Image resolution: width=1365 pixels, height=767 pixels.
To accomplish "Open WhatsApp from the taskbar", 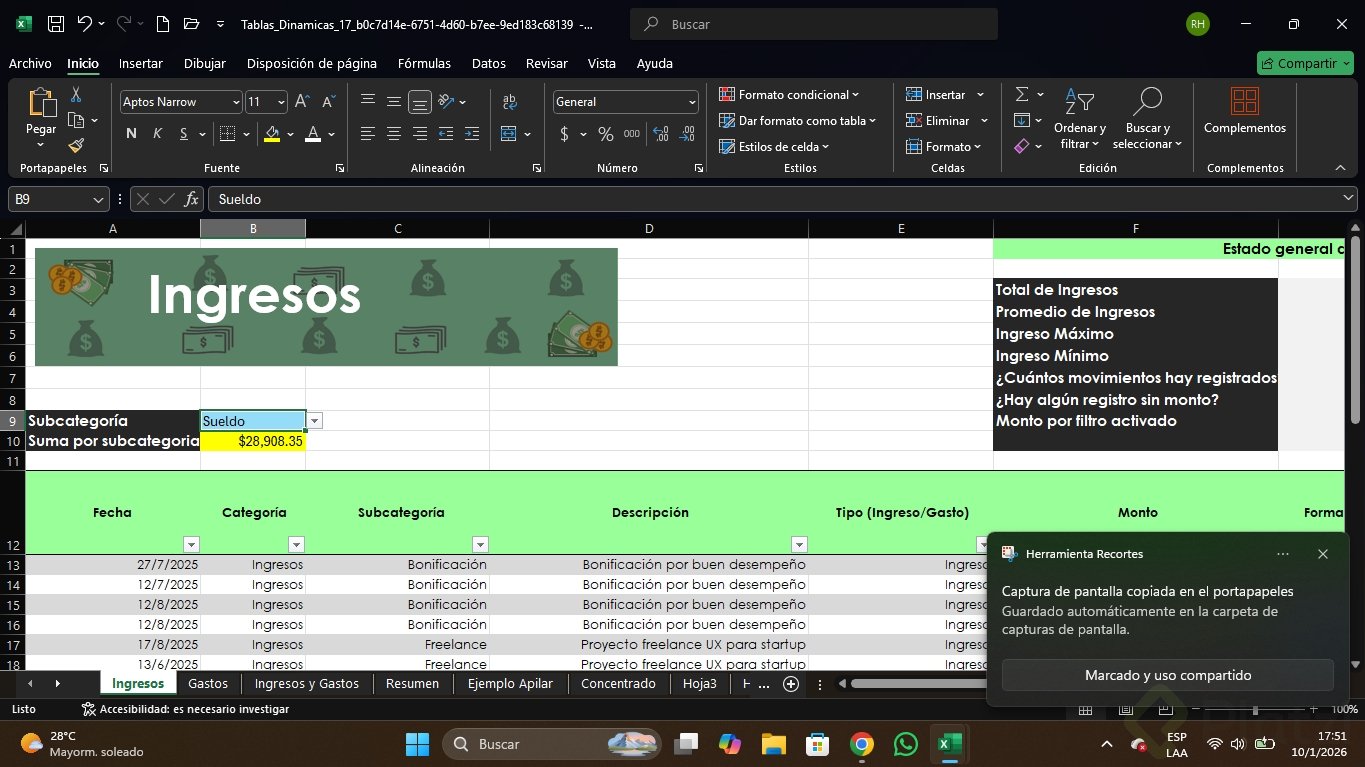I will 905,744.
